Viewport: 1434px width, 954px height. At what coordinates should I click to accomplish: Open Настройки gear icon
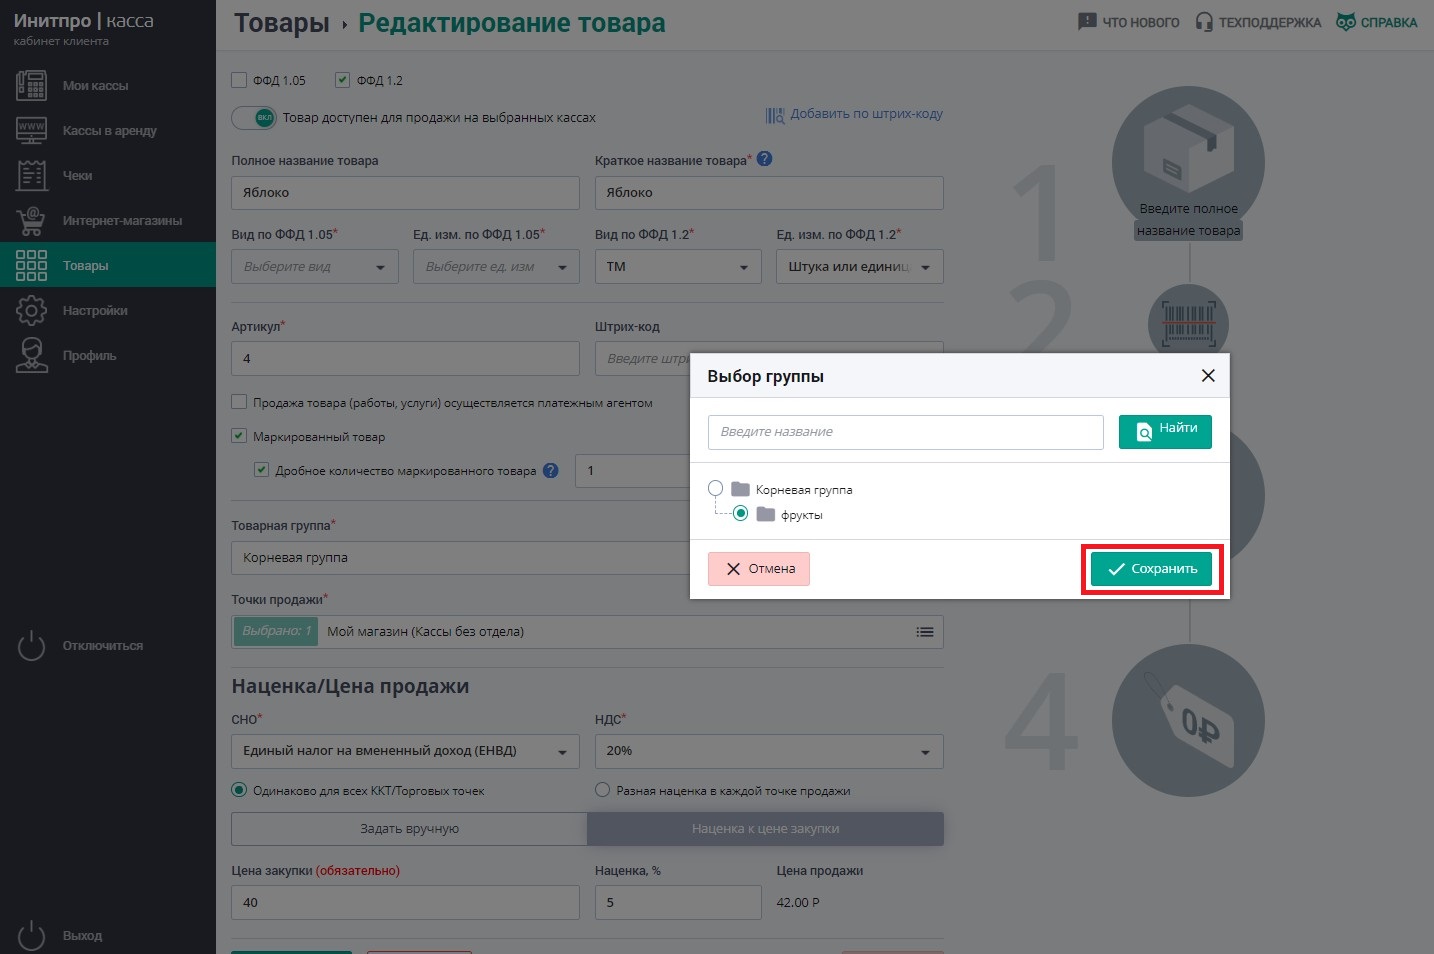click(31, 310)
